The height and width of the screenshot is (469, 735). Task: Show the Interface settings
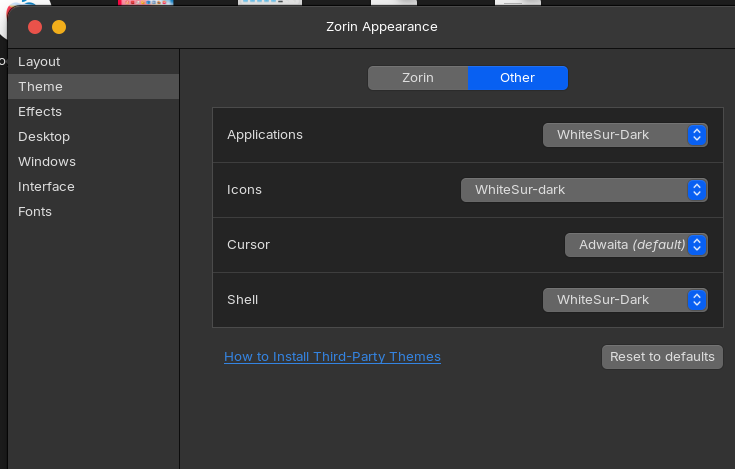(x=46, y=187)
